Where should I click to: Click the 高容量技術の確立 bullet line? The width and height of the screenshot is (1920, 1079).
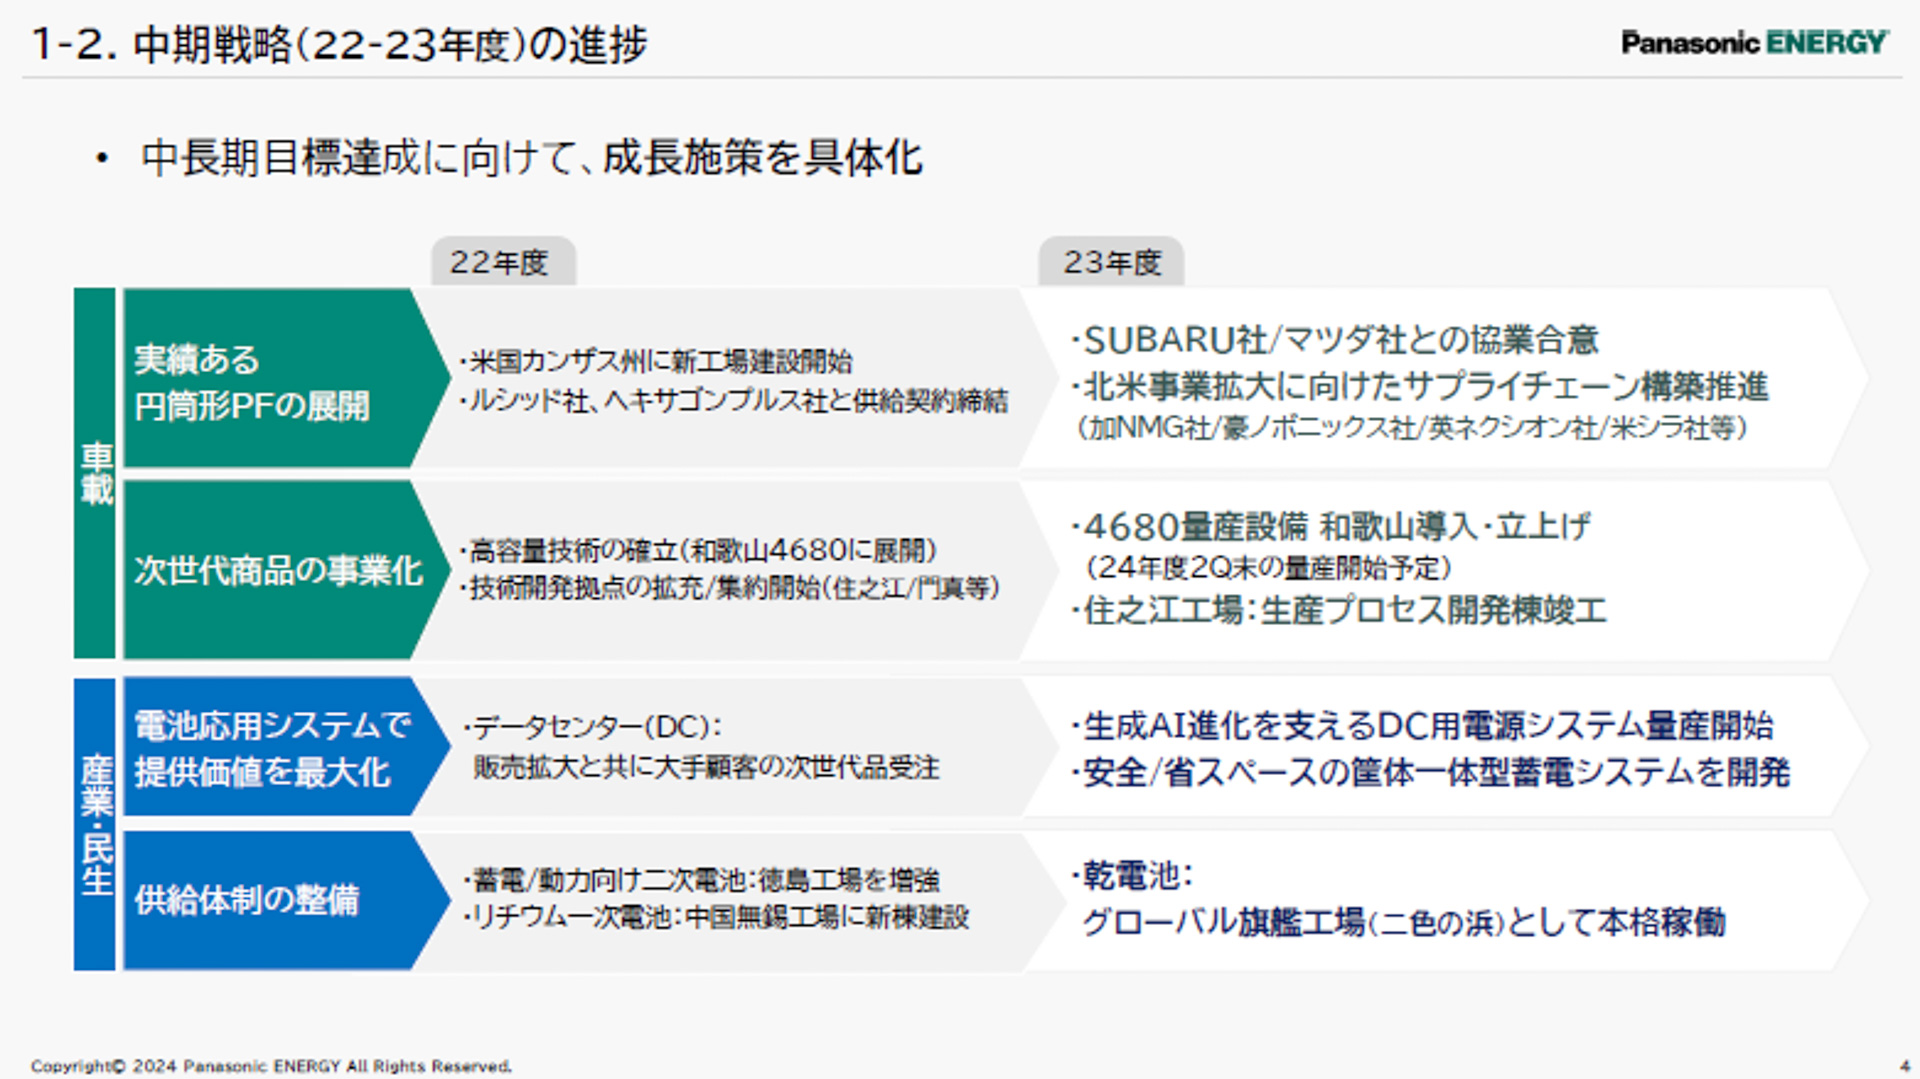click(698, 548)
